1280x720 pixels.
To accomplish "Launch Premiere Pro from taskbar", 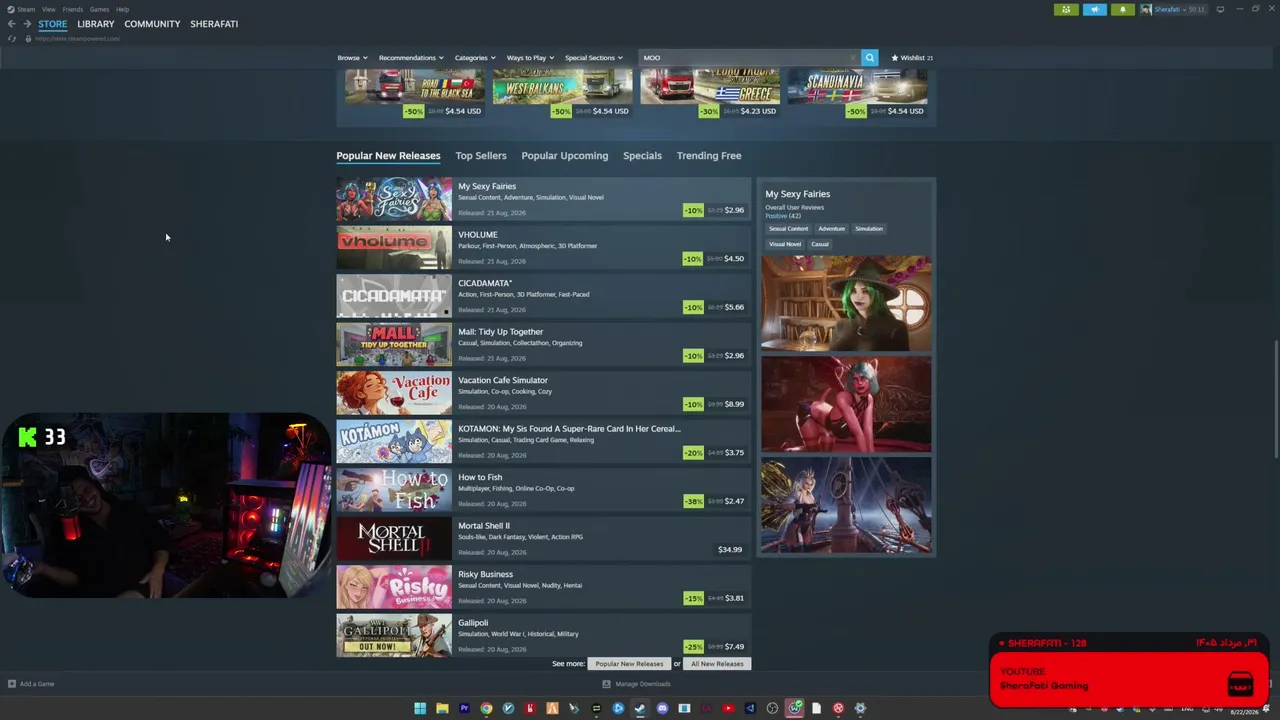I will [464, 708].
